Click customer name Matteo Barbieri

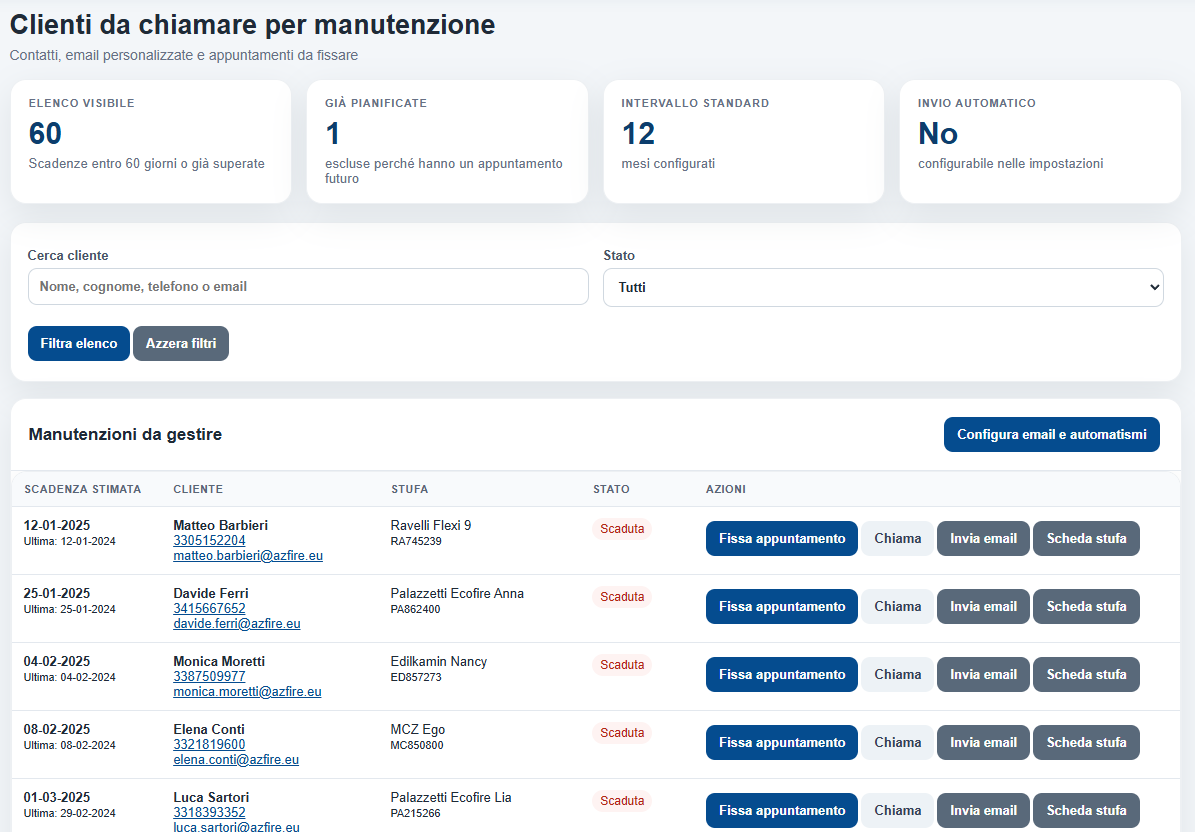point(220,525)
